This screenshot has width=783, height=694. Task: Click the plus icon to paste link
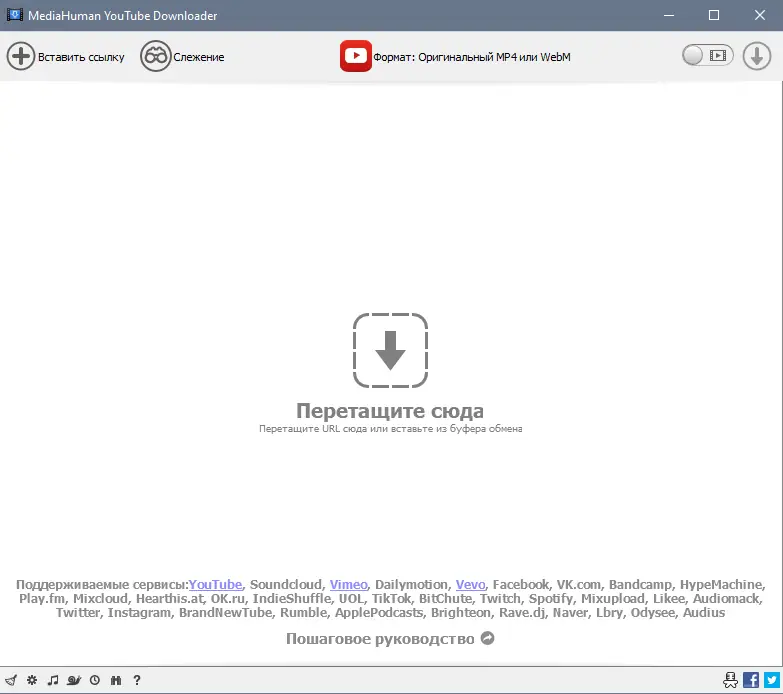point(20,56)
